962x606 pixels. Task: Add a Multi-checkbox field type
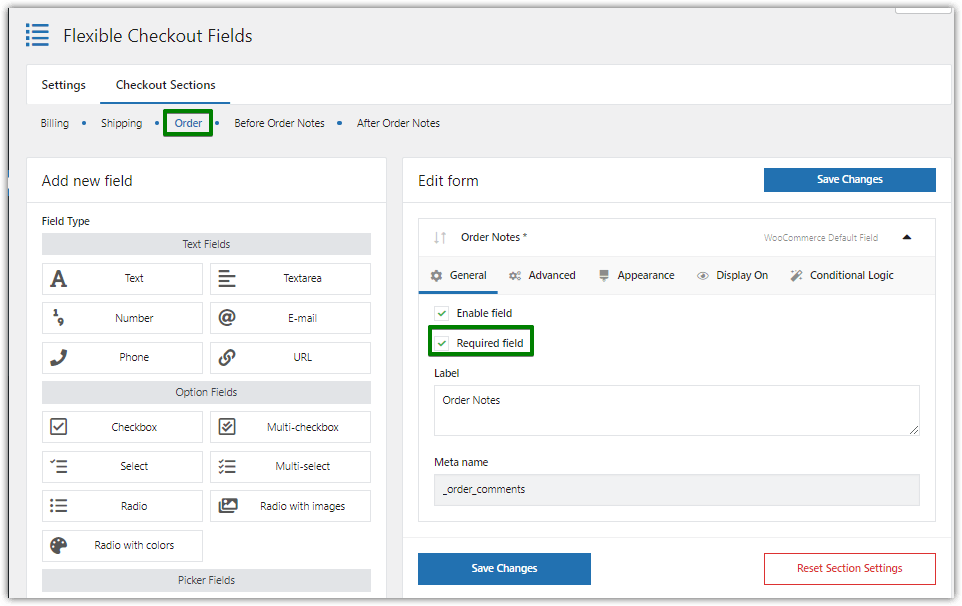tap(290, 427)
